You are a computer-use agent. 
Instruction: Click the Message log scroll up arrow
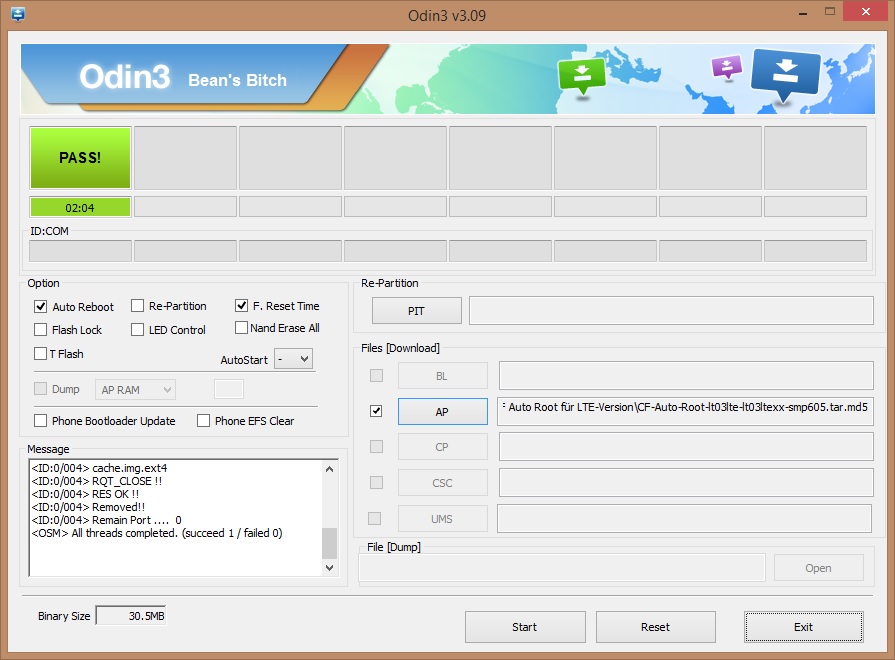(x=329, y=469)
